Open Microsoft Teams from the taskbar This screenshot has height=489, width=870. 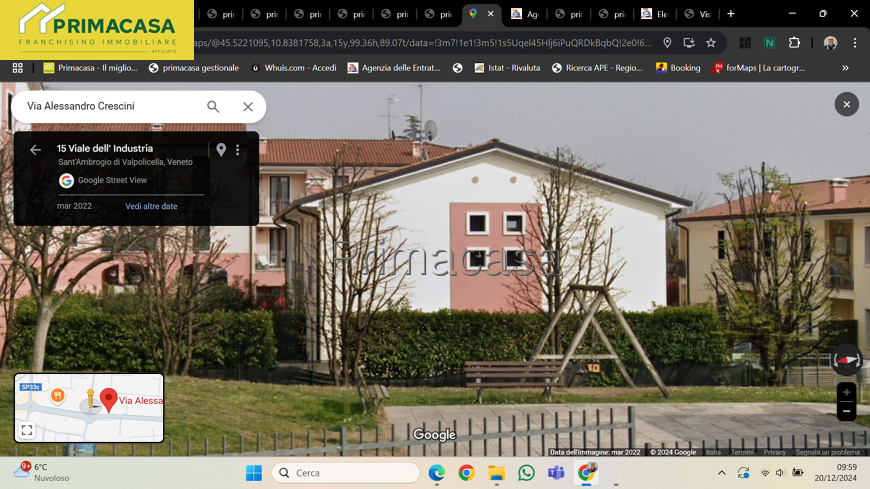pos(556,473)
